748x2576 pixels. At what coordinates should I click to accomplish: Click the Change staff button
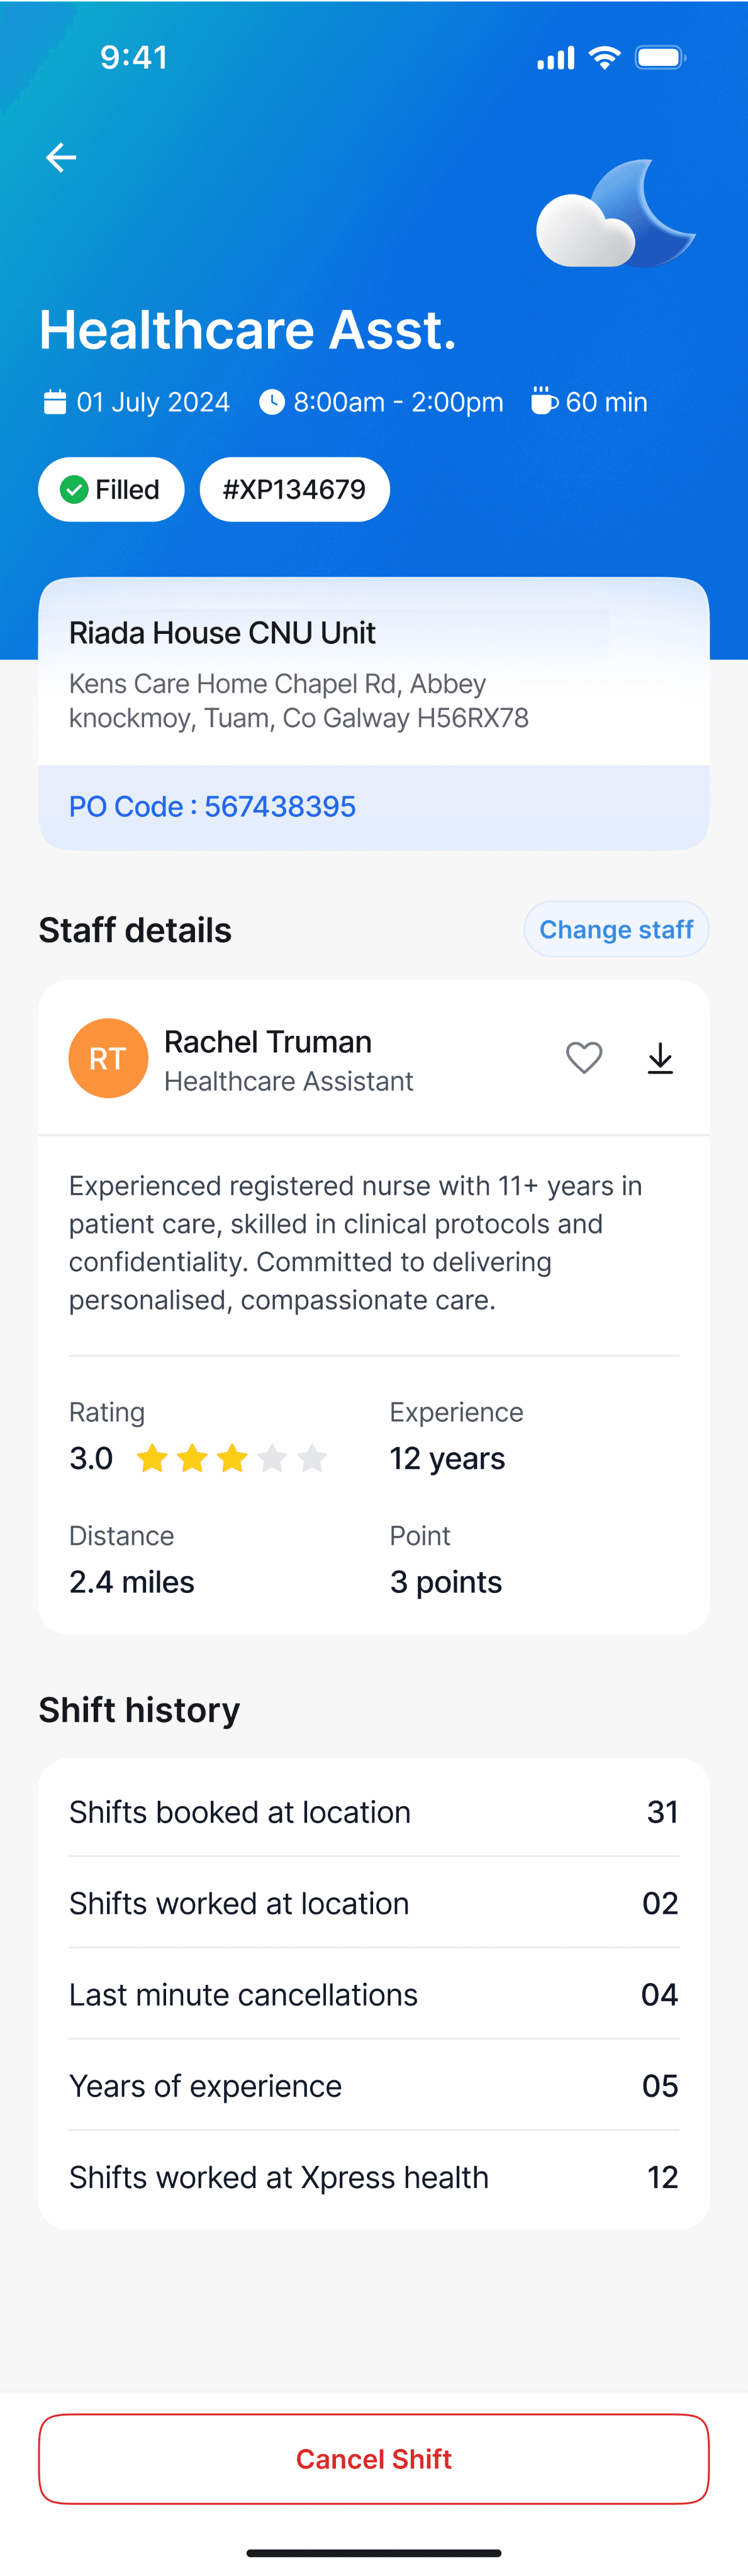pyautogui.click(x=616, y=929)
